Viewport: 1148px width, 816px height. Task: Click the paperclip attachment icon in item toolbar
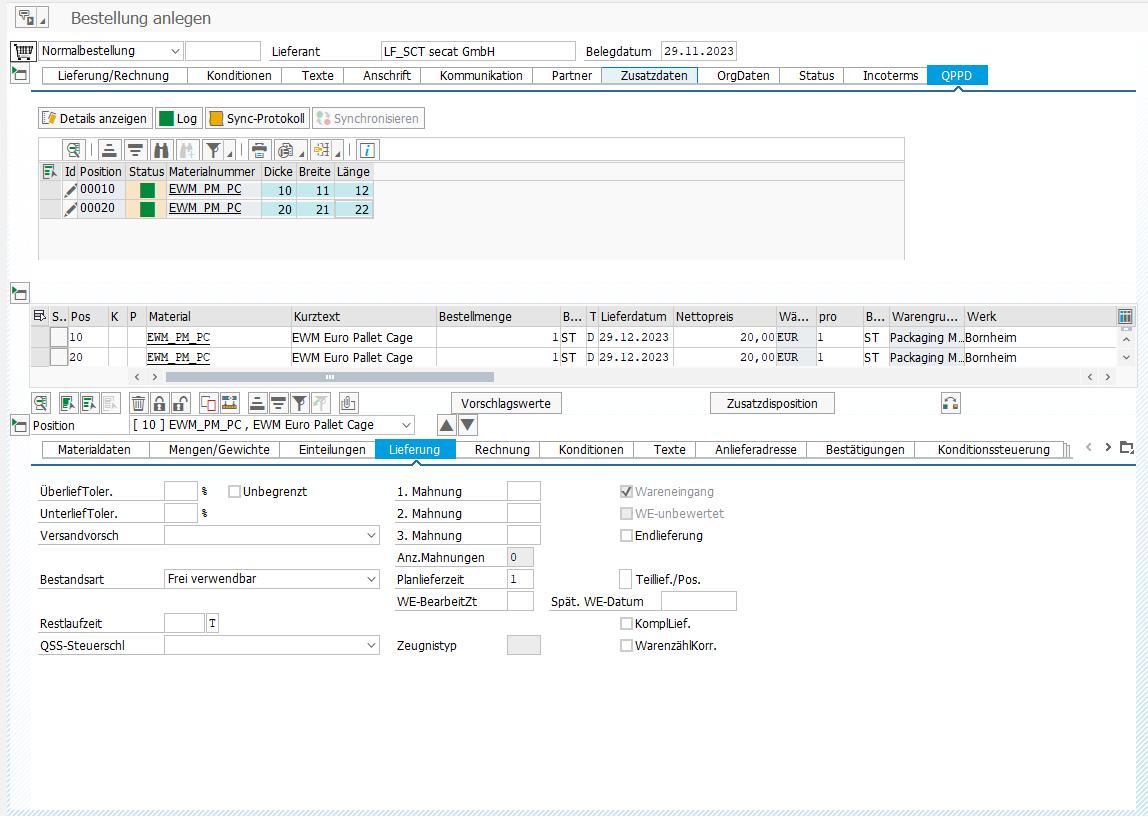(x=348, y=403)
